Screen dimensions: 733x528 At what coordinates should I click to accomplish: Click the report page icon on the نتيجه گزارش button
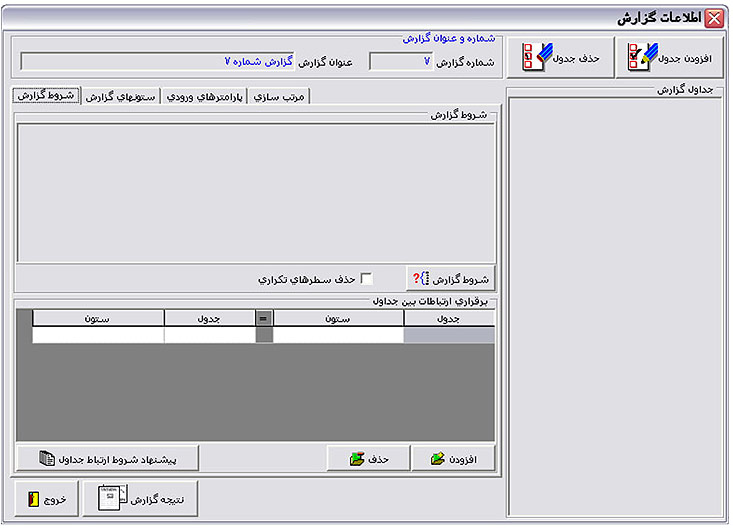pyautogui.click(x=112, y=498)
